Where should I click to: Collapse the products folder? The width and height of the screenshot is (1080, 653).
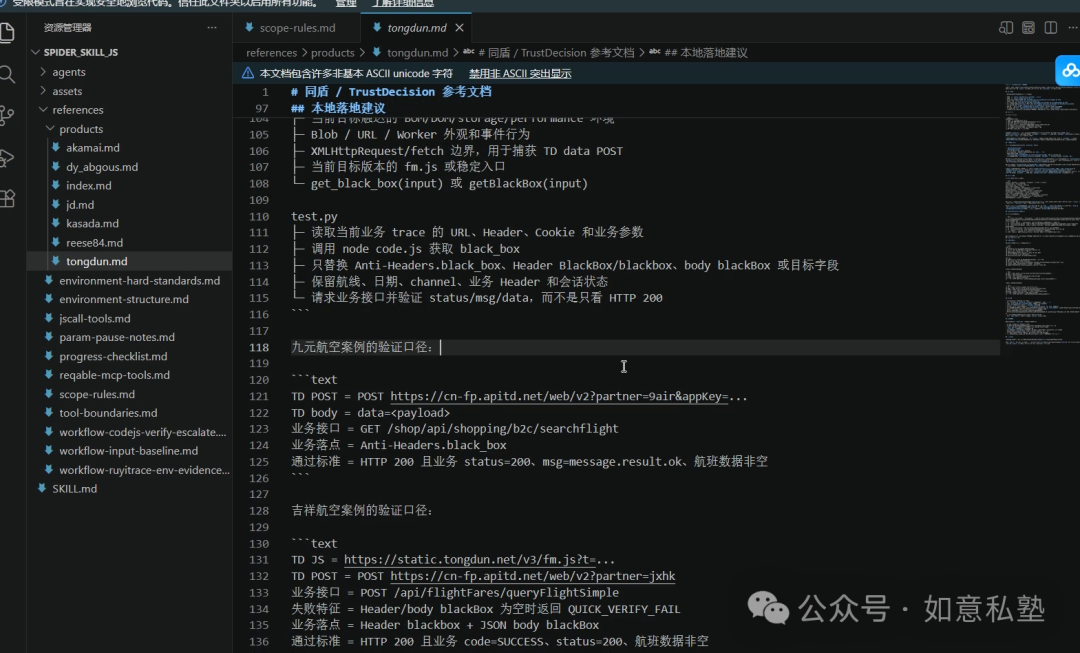pyautogui.click(x=81, y=129)
